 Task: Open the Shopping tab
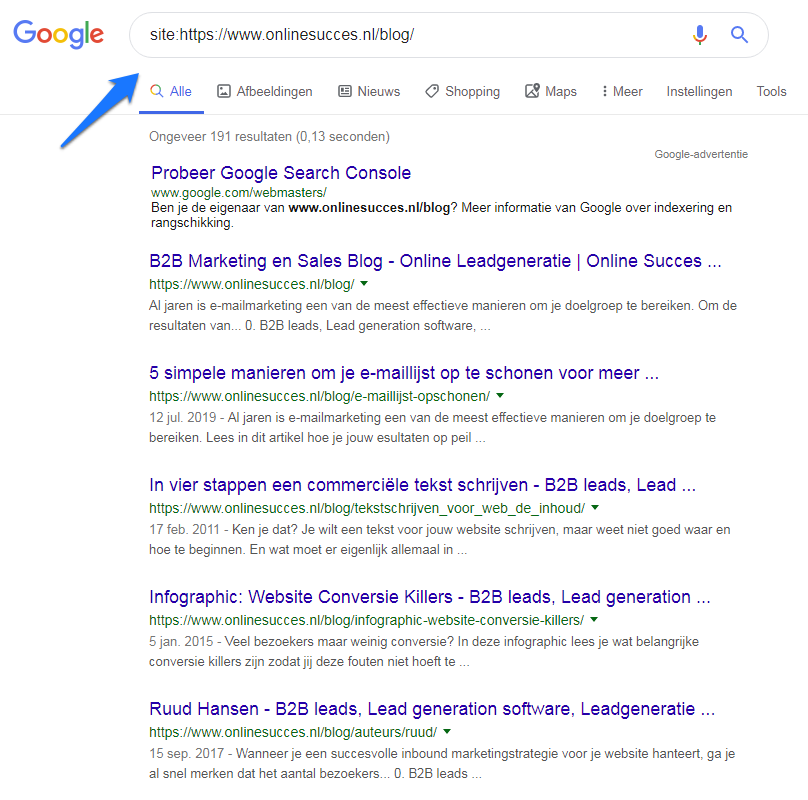pos(462,91)
